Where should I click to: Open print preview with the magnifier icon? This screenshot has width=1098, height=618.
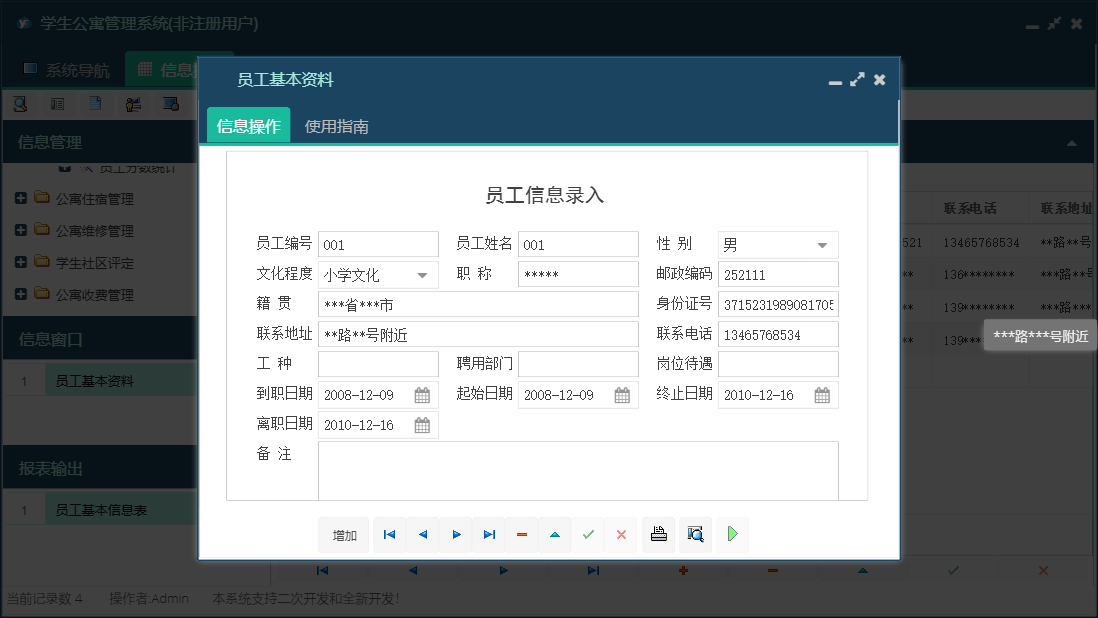coord(695,535)
